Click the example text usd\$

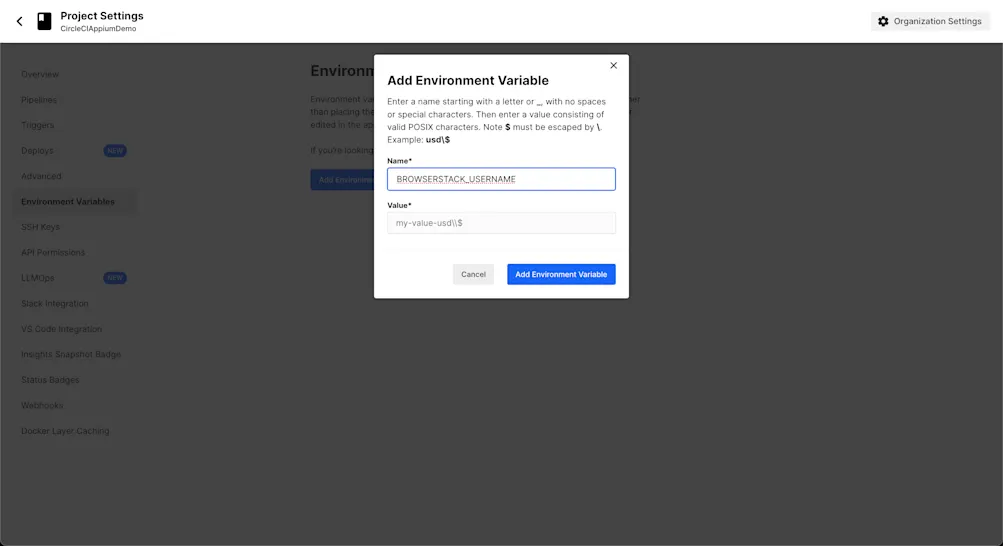click(438, 139)
